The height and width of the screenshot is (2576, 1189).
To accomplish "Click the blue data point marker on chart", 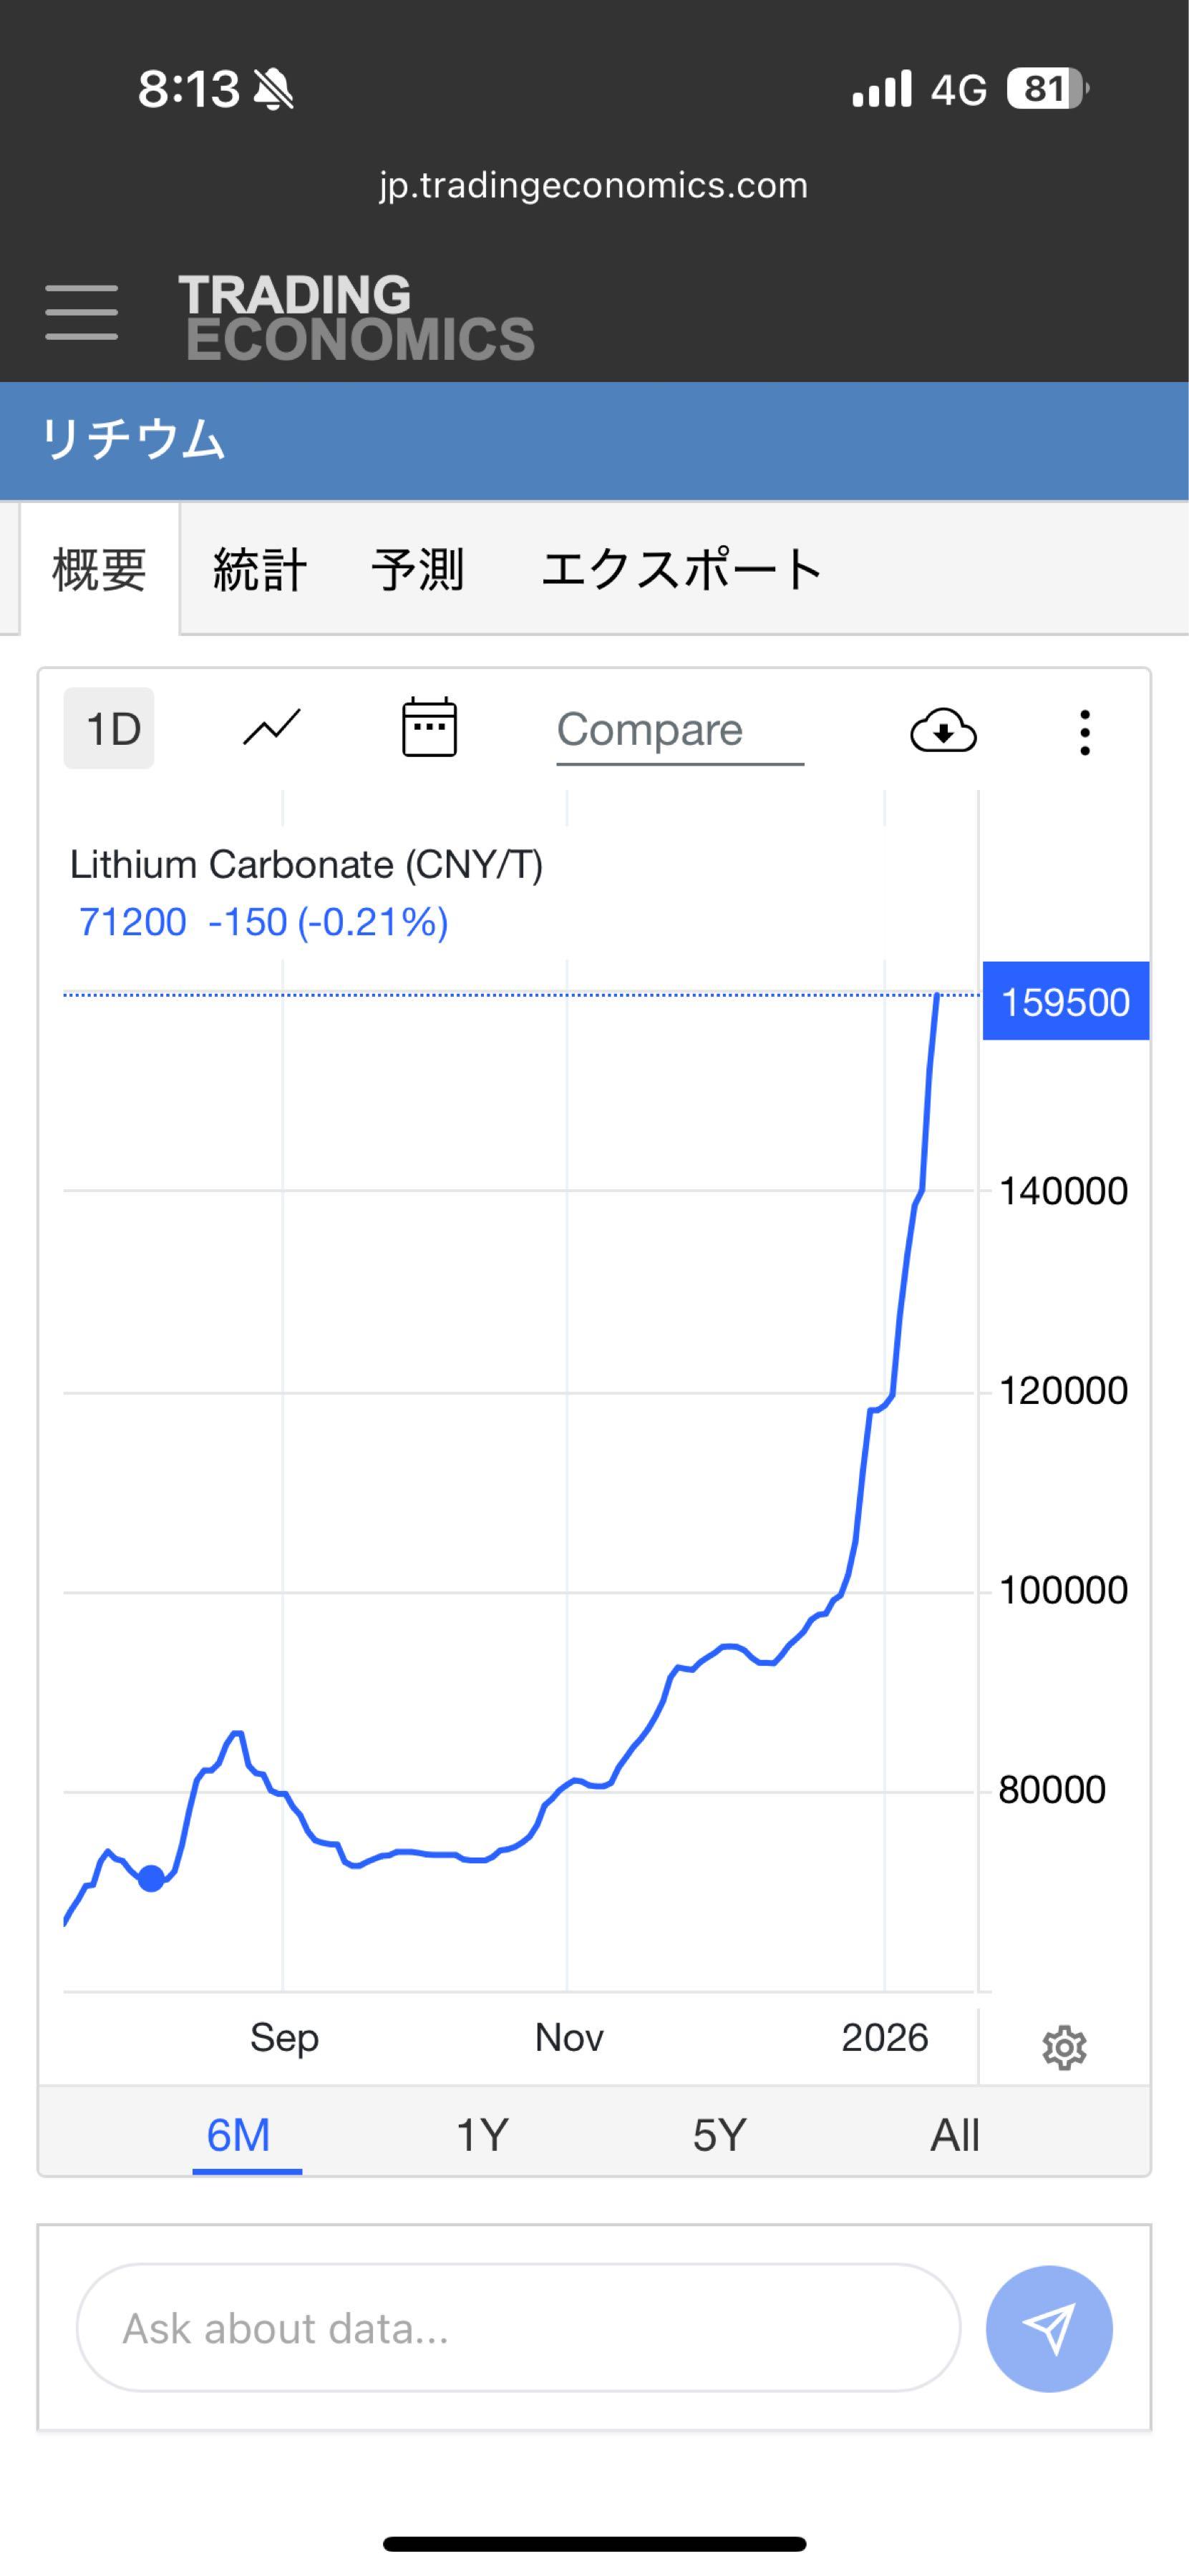I will (151, 1879).
